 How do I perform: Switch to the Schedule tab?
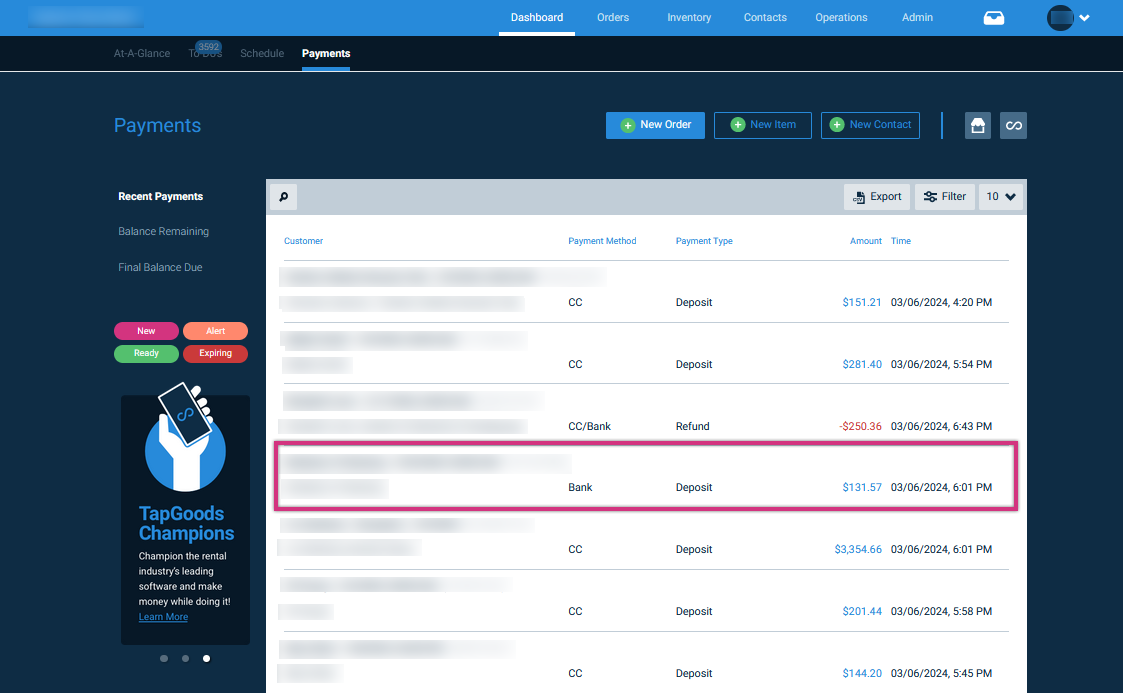pos(262,54)
